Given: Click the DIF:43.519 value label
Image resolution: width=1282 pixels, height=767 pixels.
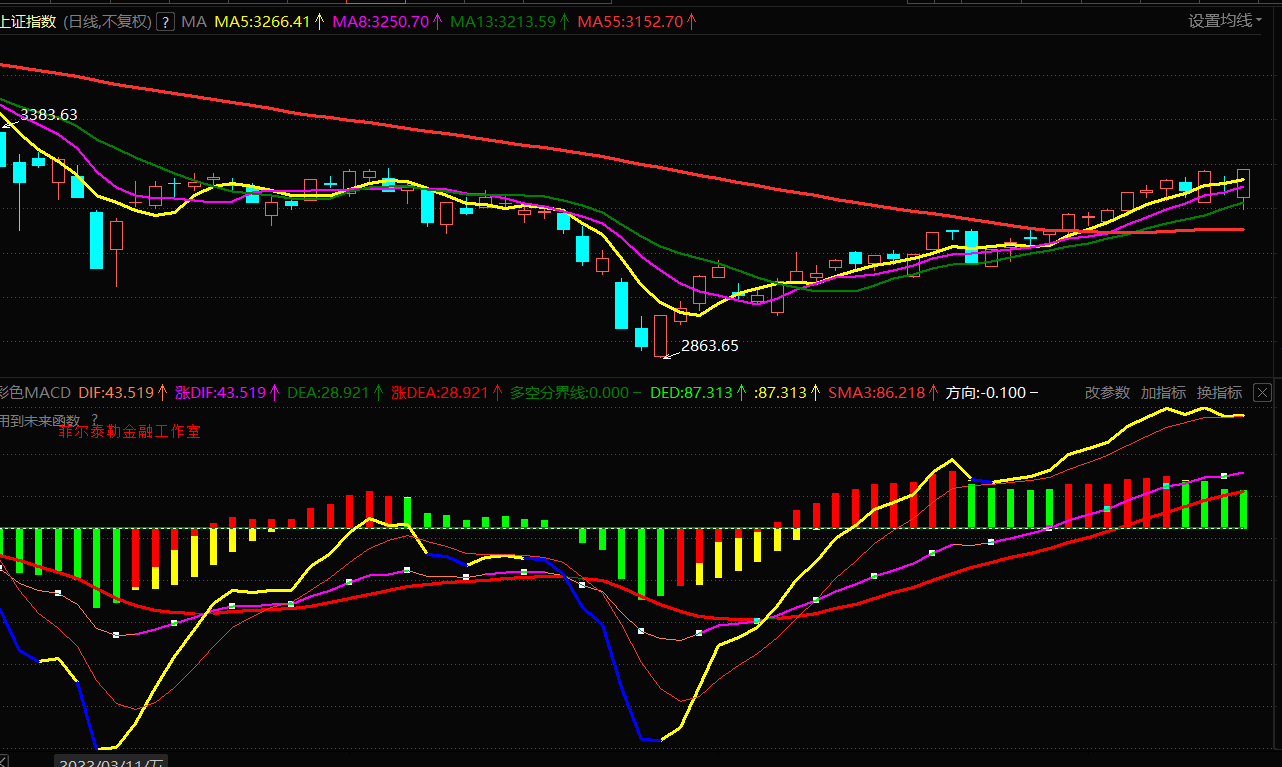Looking at the screenshot, I should click(x=115, y=392).
